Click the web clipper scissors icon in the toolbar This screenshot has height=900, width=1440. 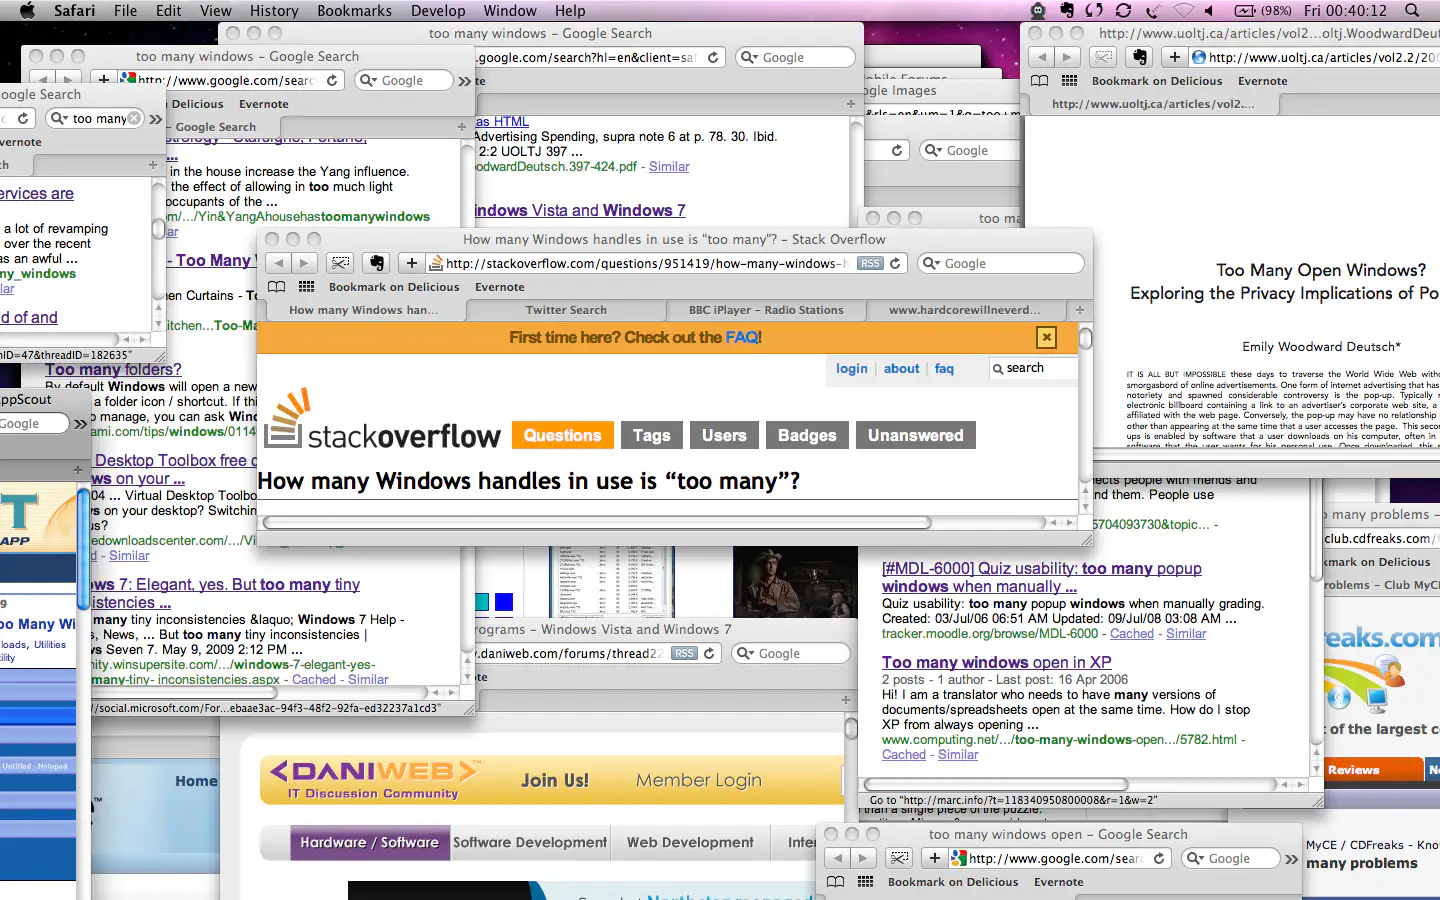(340, 263)
